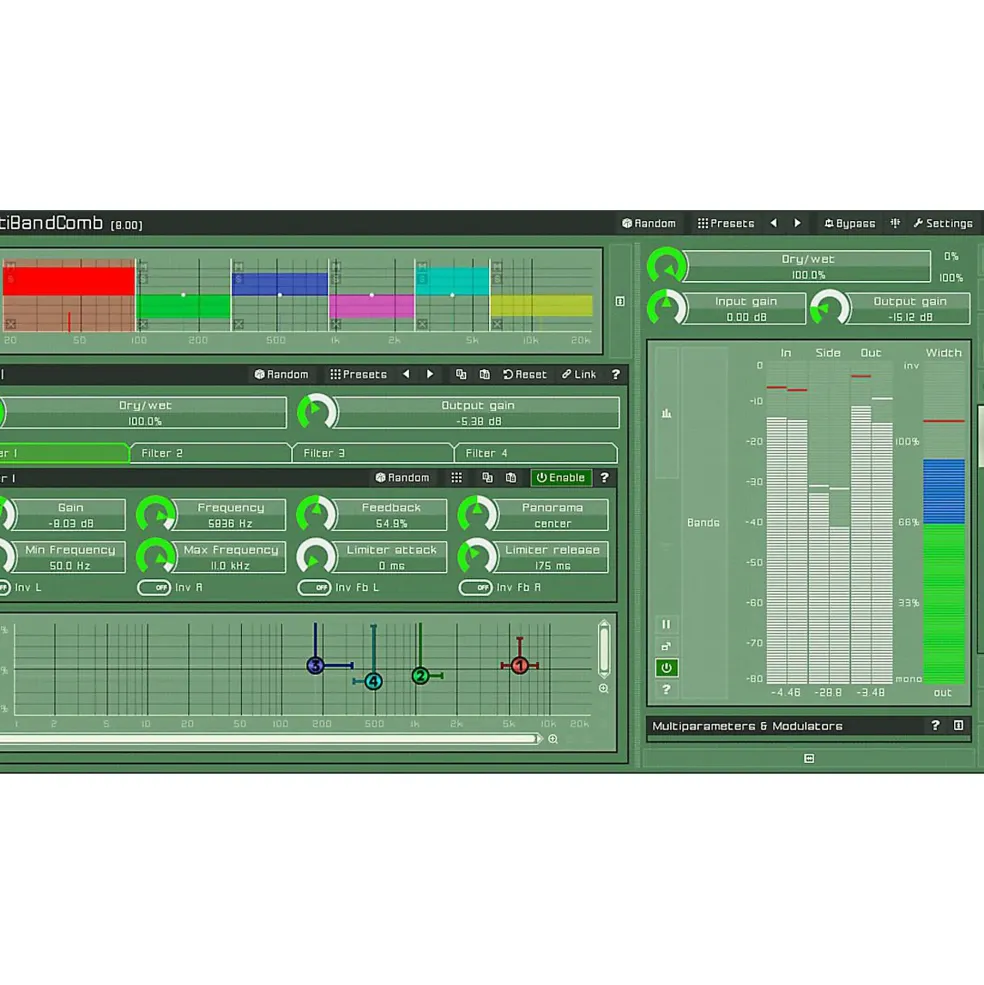Toggle the Inv Fb R switch
This screenshot has width=984, height=985.
point(475,587)
